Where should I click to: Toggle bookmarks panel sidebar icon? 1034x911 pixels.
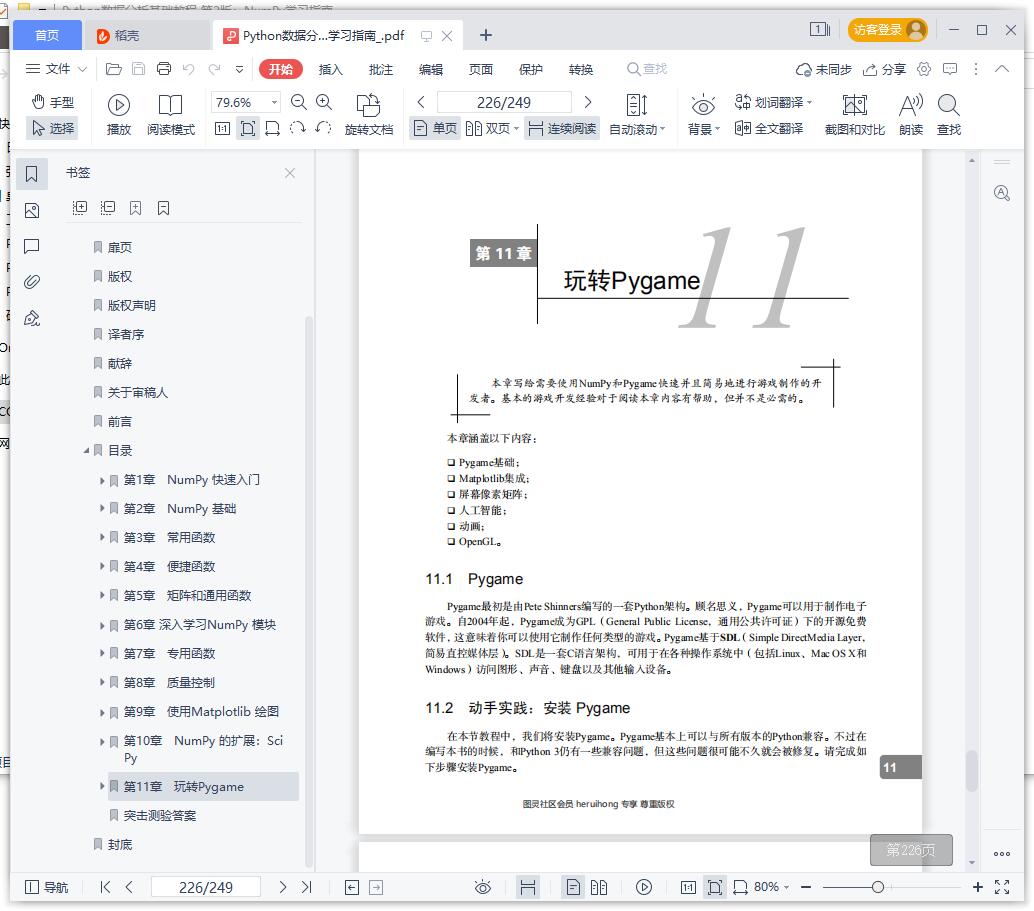coord(32,174)
